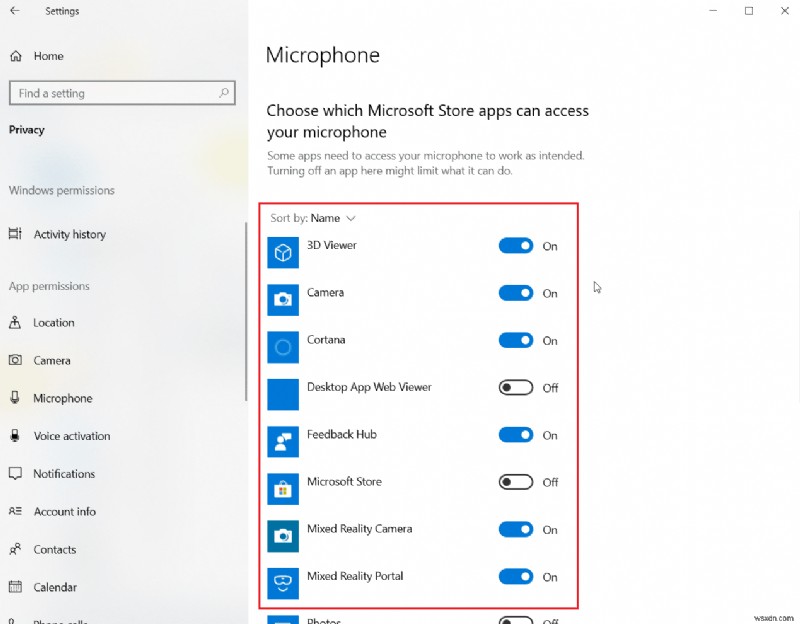Select the Cortana app icon

tap(282, 346)
